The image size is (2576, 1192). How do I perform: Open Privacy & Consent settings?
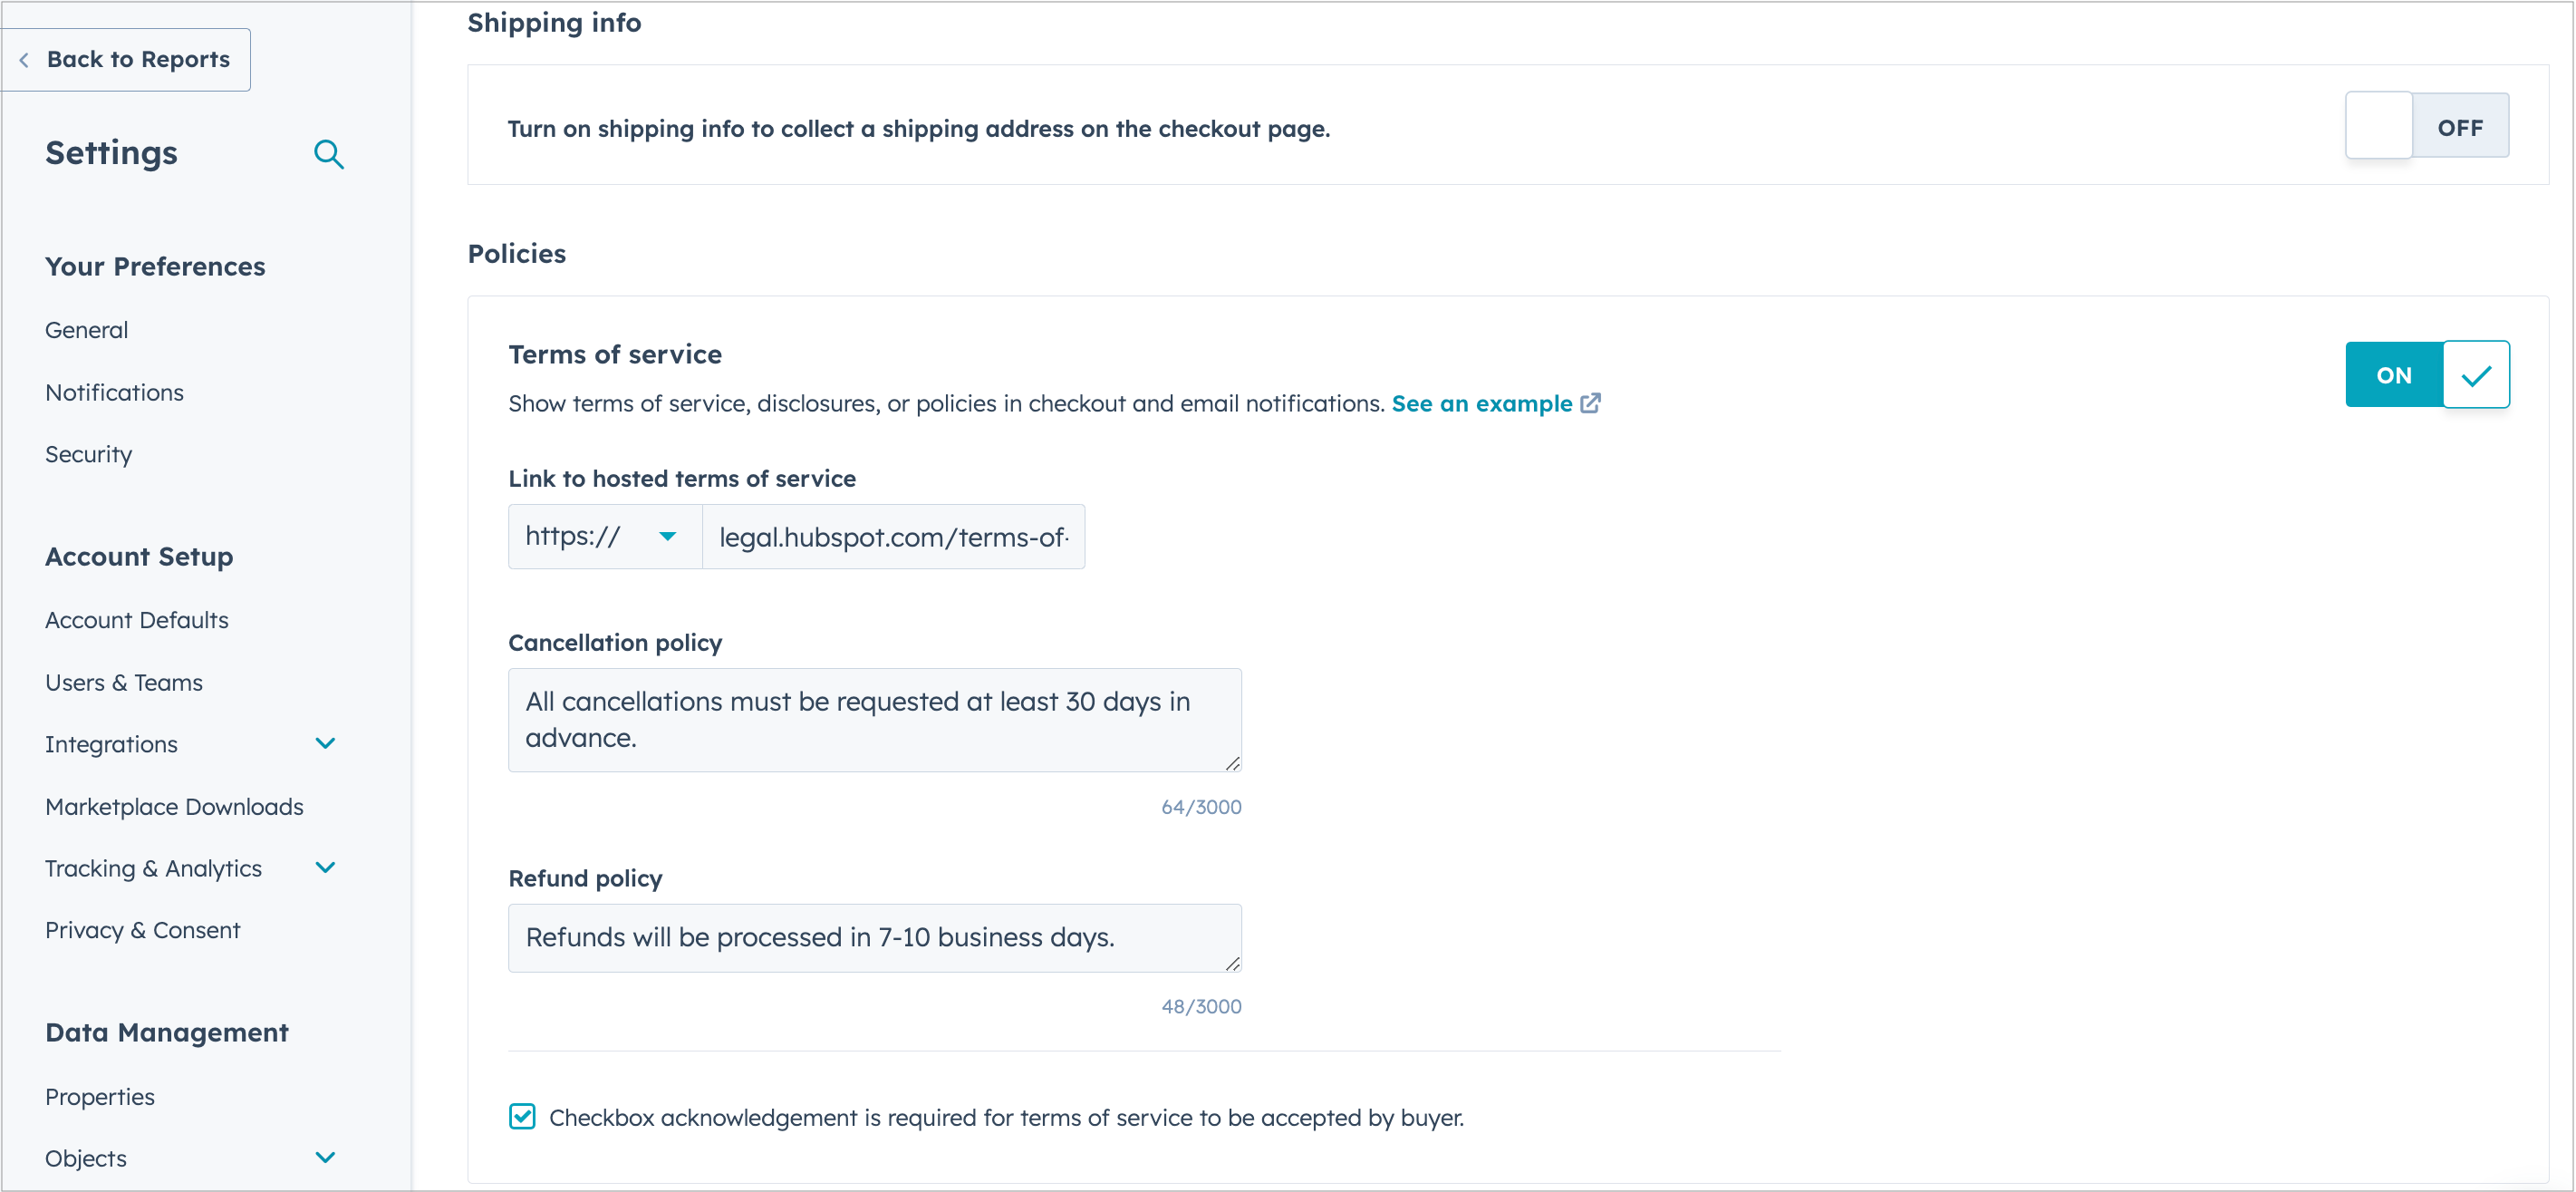point(142,929)
